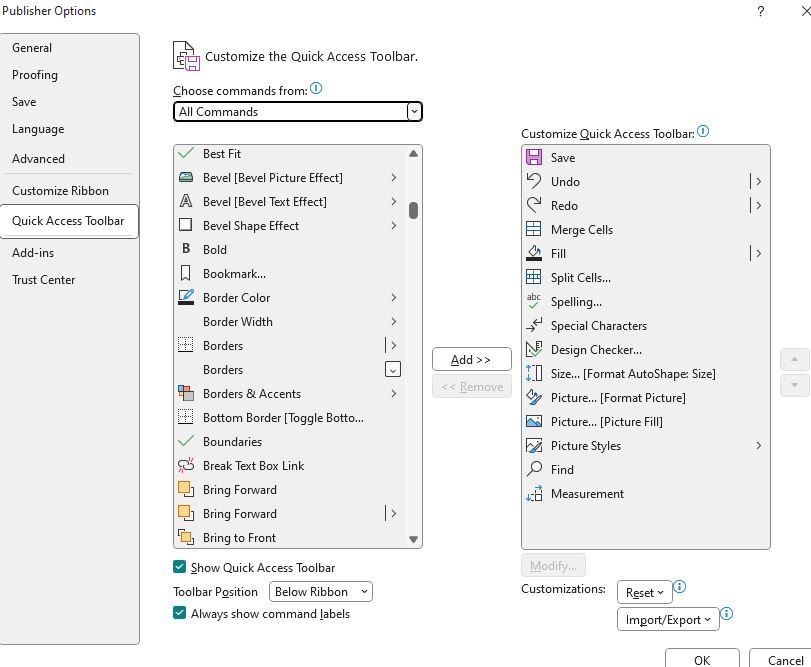Expand the Undo submenu arrow
The image size is (811, 667).
758,181
